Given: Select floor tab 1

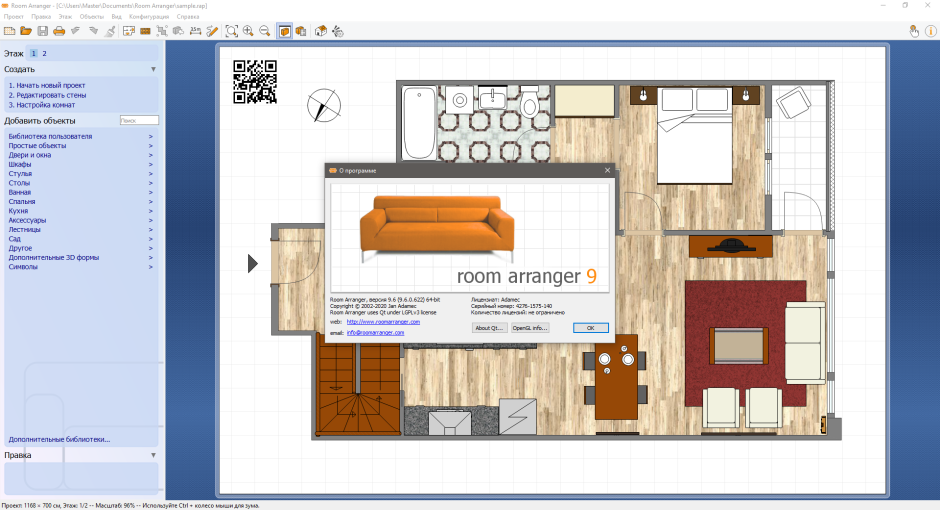Looking at the screenshot, I should [x=34, y=53].
